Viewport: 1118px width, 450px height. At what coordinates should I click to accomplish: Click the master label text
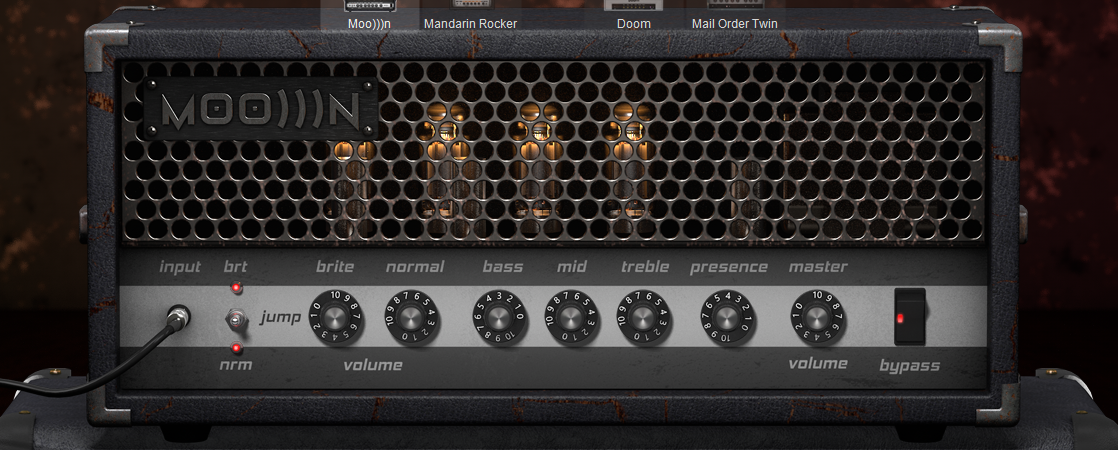[818, 267]
